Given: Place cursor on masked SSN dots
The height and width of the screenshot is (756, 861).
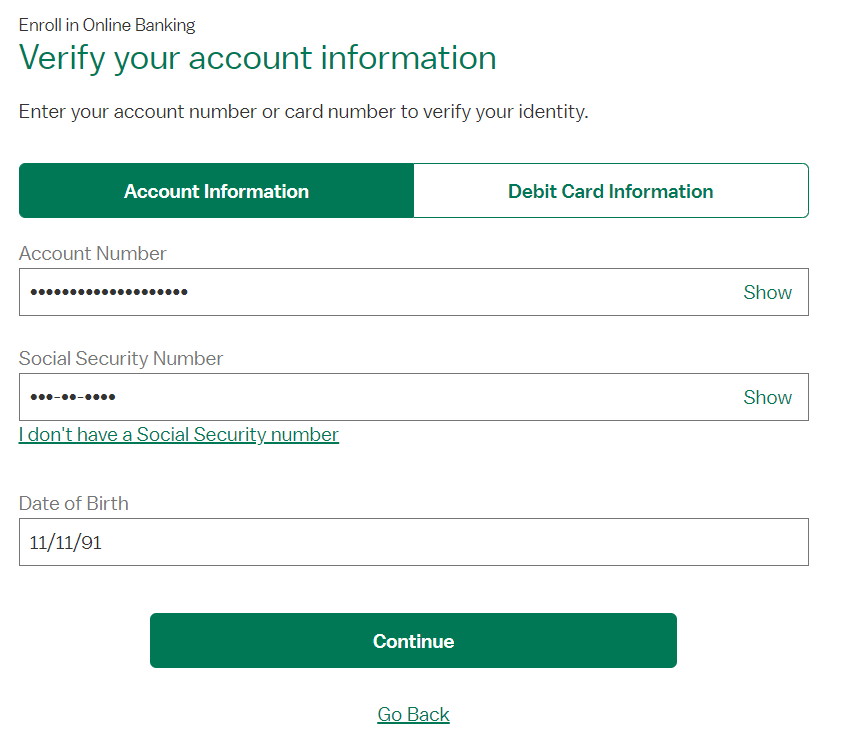Looking at the screenshot, I should tap(72, 397).
